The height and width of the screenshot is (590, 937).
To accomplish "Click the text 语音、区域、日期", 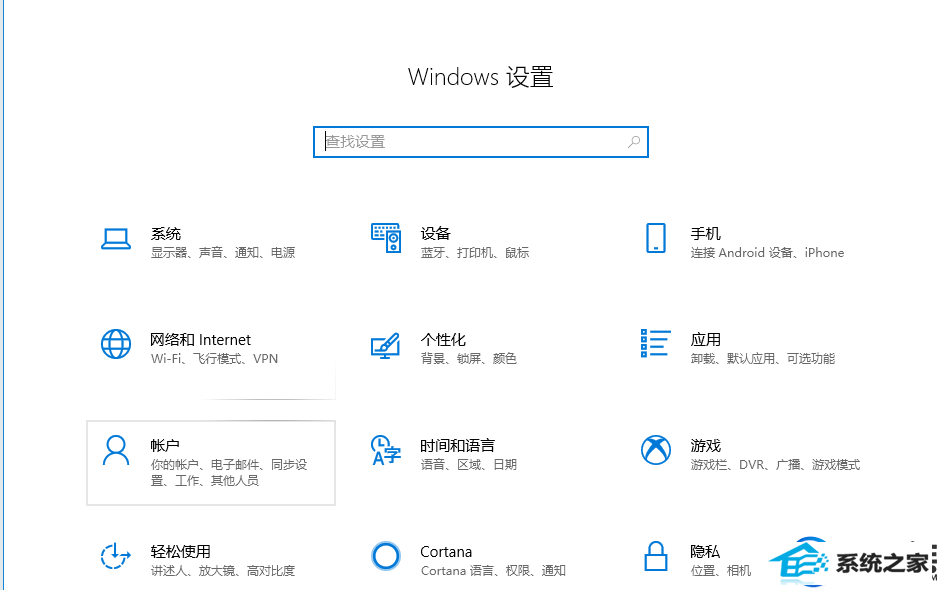I will coord(468,464).
